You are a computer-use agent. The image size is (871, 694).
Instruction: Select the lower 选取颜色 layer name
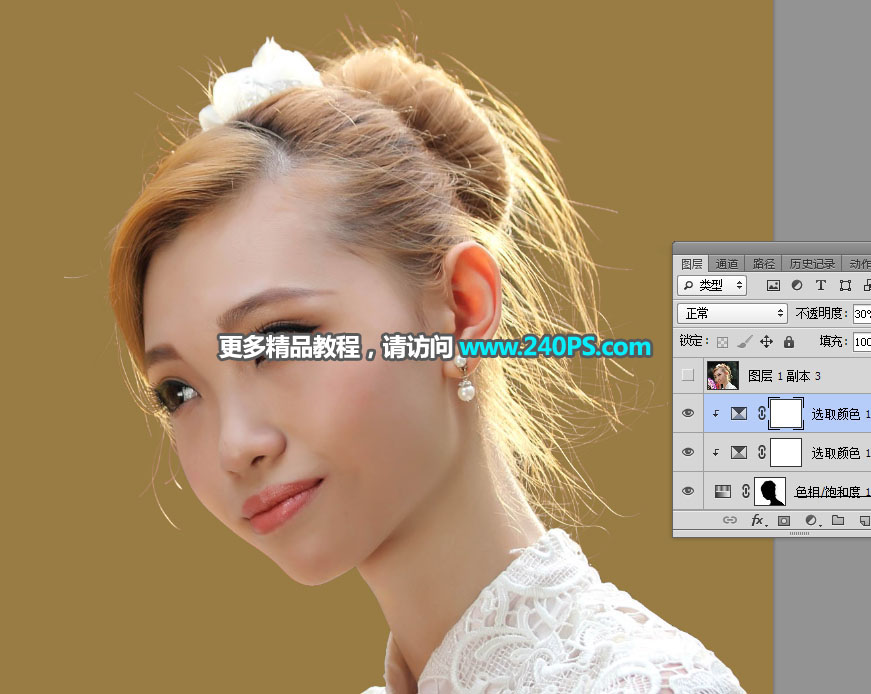click(x=840, y=453)
